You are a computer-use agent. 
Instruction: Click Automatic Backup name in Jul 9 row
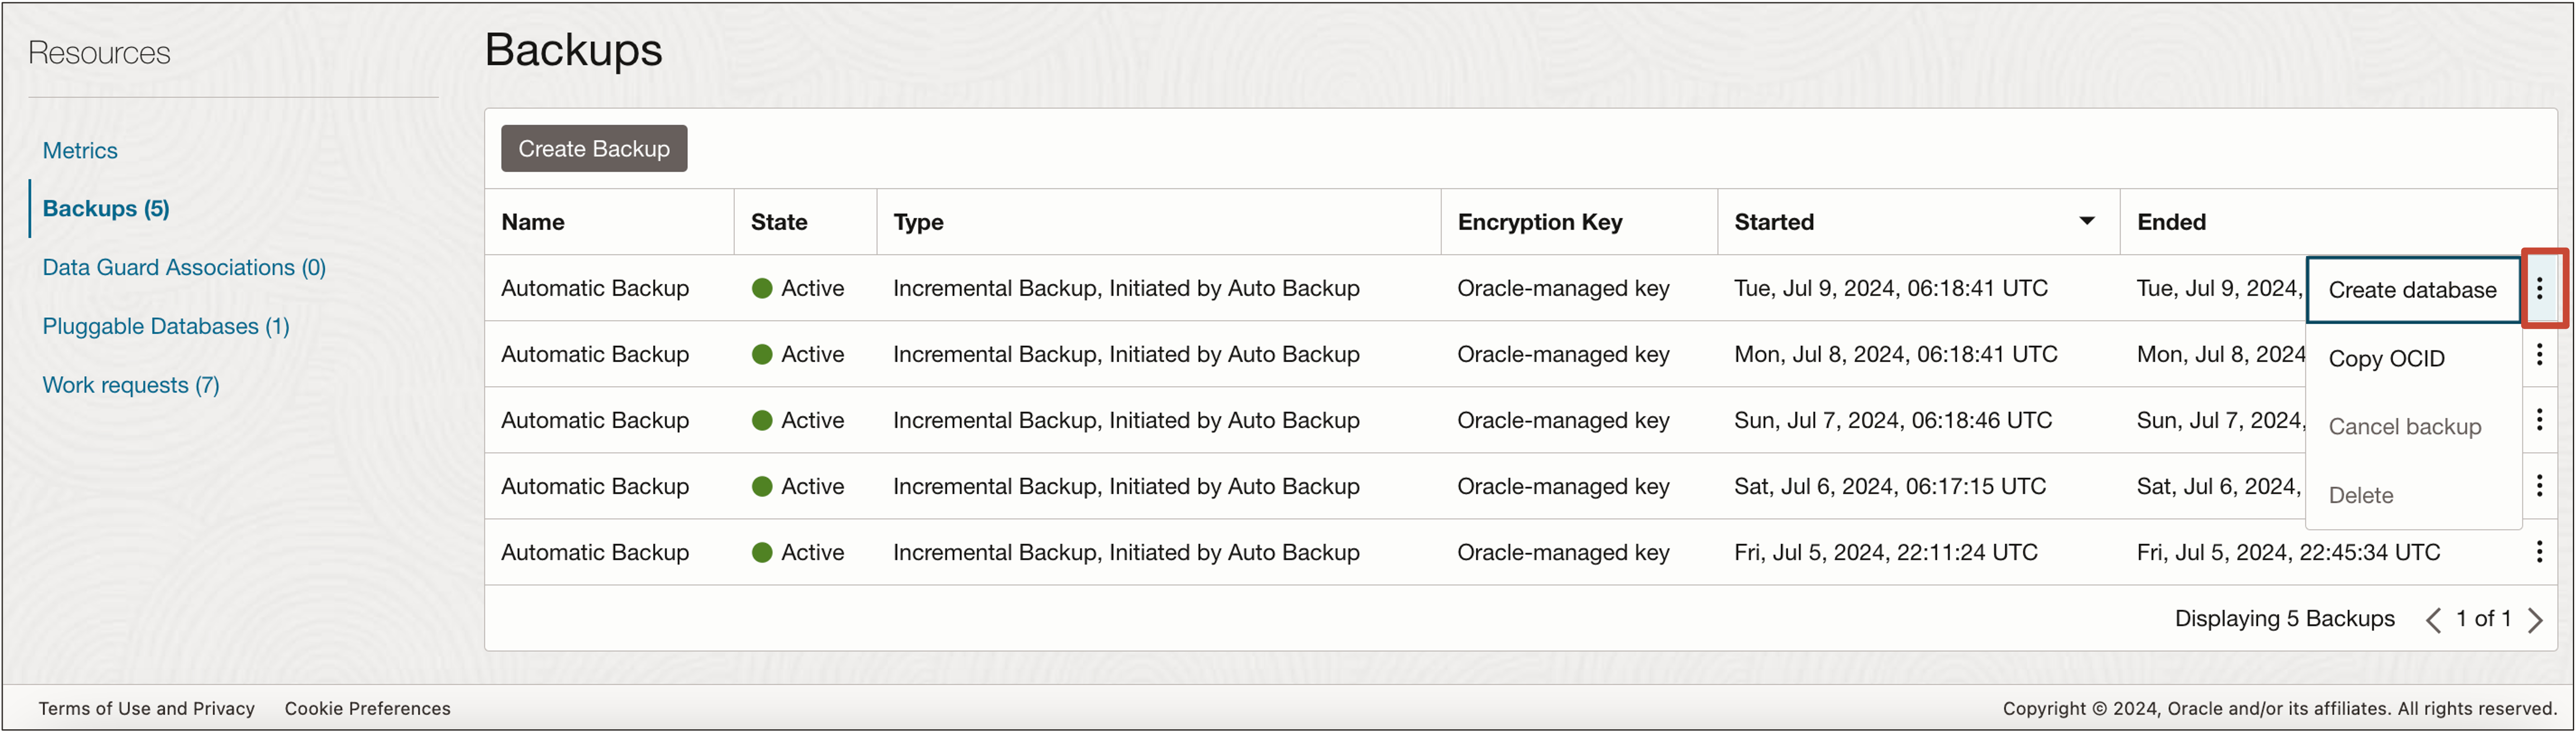(x=595, y=288)
